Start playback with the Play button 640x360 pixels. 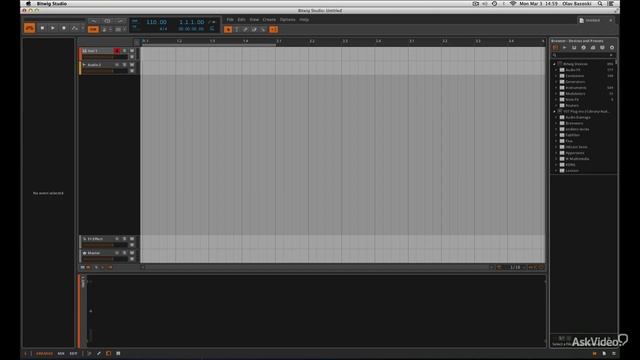[x=53, y=28]
